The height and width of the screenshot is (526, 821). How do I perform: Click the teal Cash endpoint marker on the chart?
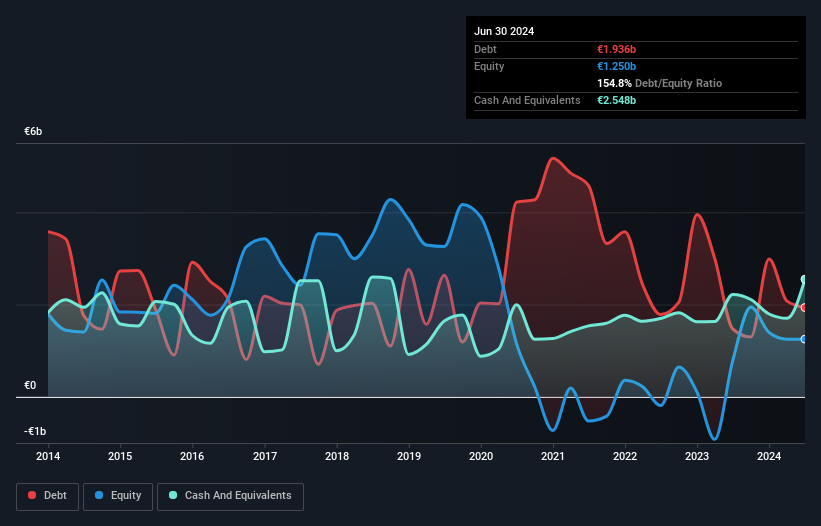[804, 279]
